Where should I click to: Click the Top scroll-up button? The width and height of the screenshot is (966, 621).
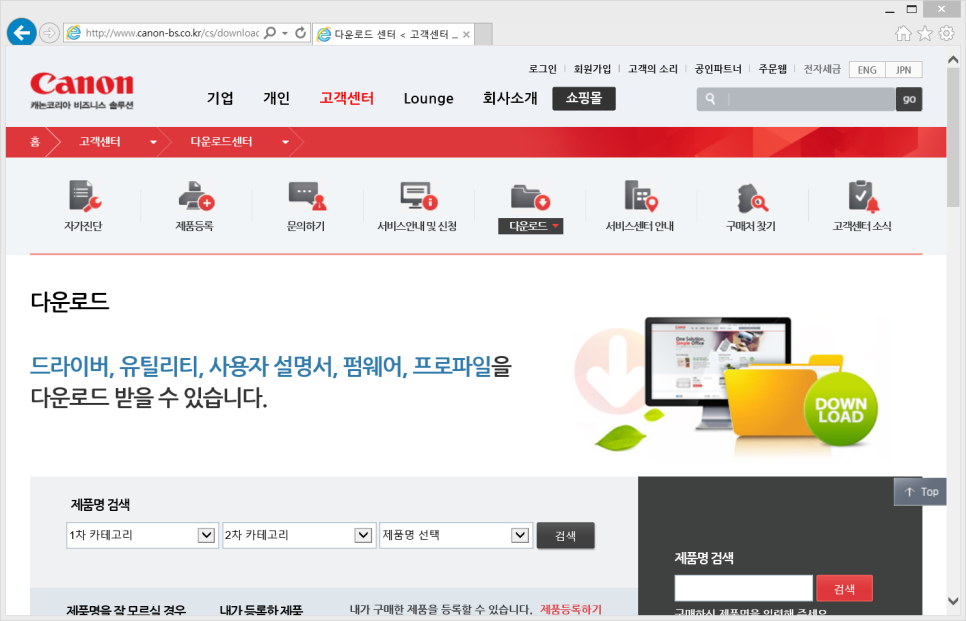[x=920, y=492]
